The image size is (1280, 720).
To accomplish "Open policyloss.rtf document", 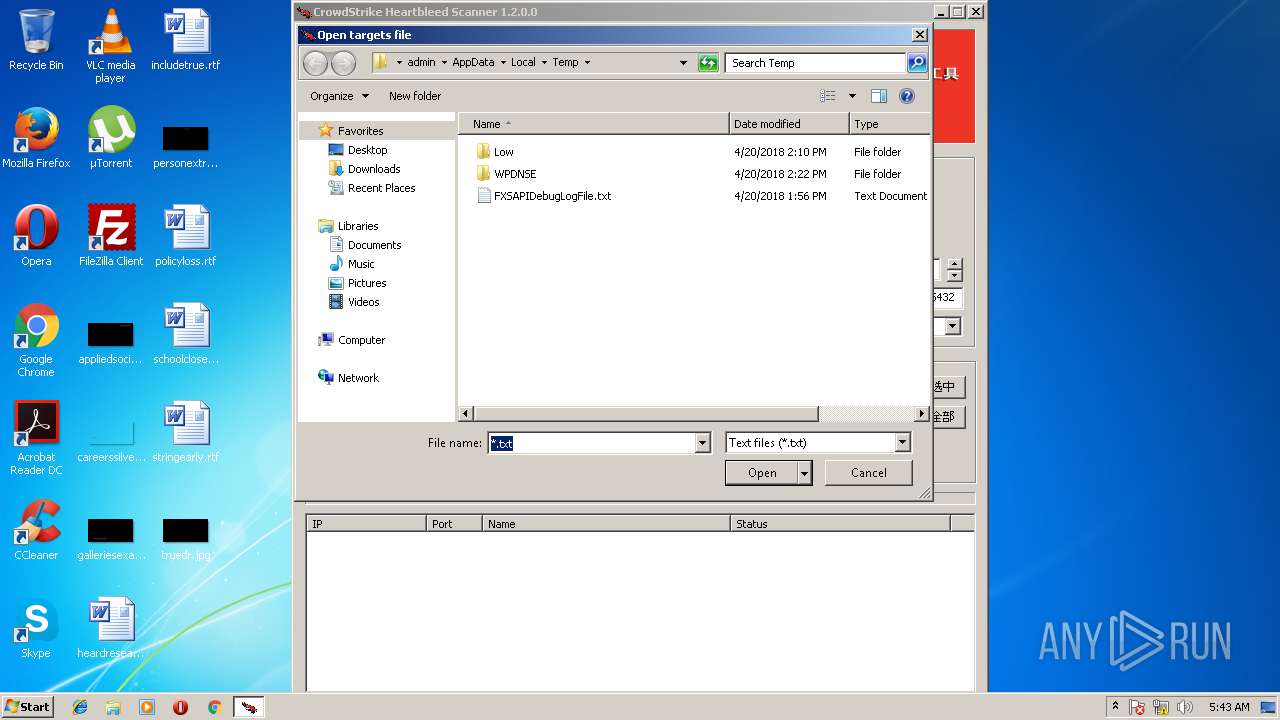I will pos(185,236).
